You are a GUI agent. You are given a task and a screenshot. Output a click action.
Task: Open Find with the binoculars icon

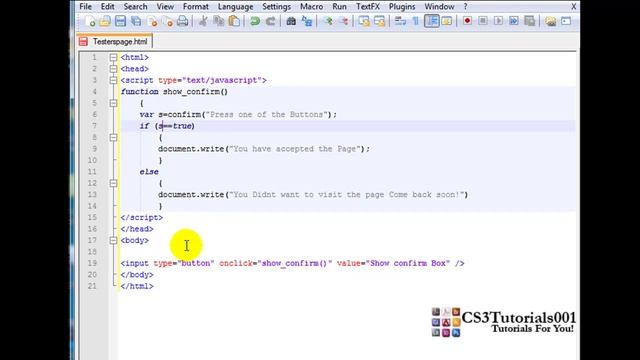(291, 21)
